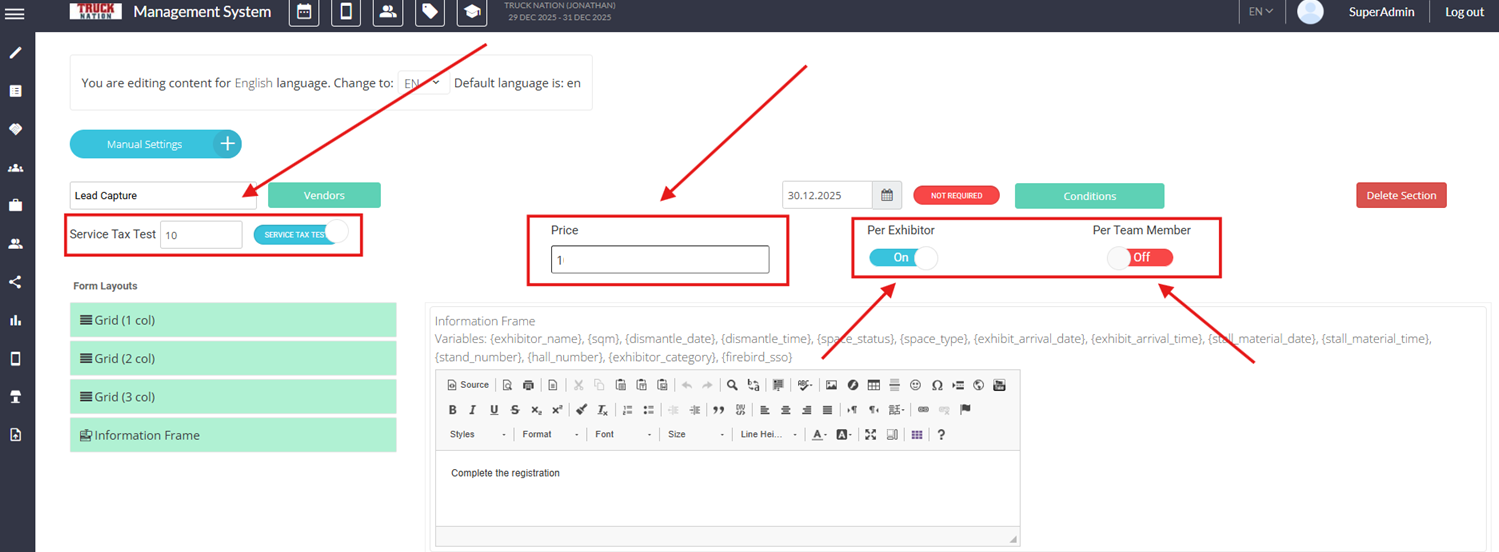Expand the Styles dropdown in editor
The height and width of the screenshot is (552, 1499).
pyautogui.click(x=478, y=435)
